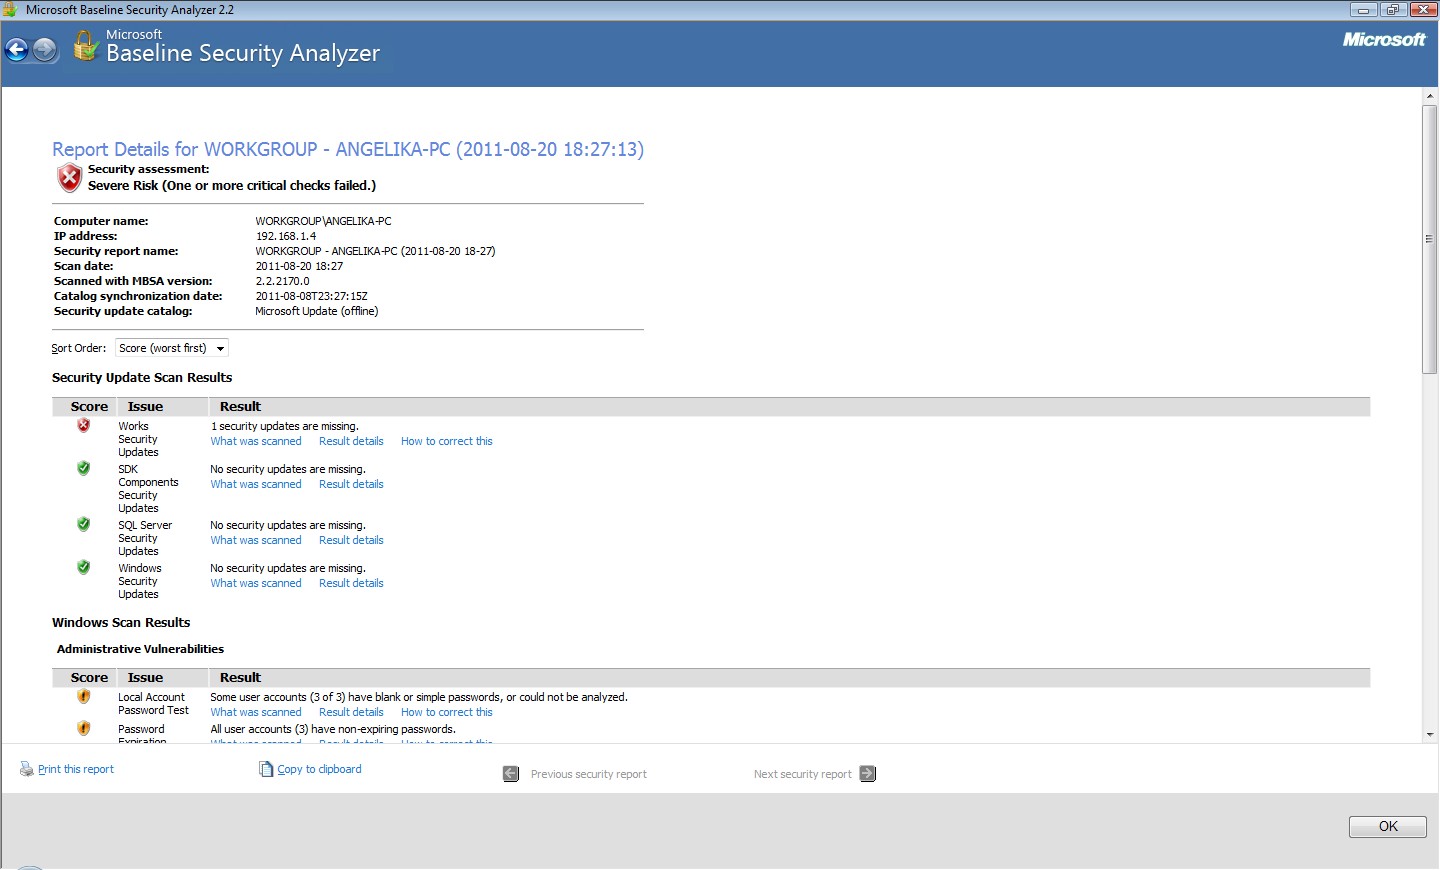Screen dimensions: 1440x870
Task: Click the severe risk red shield icon
Action: 69,178
